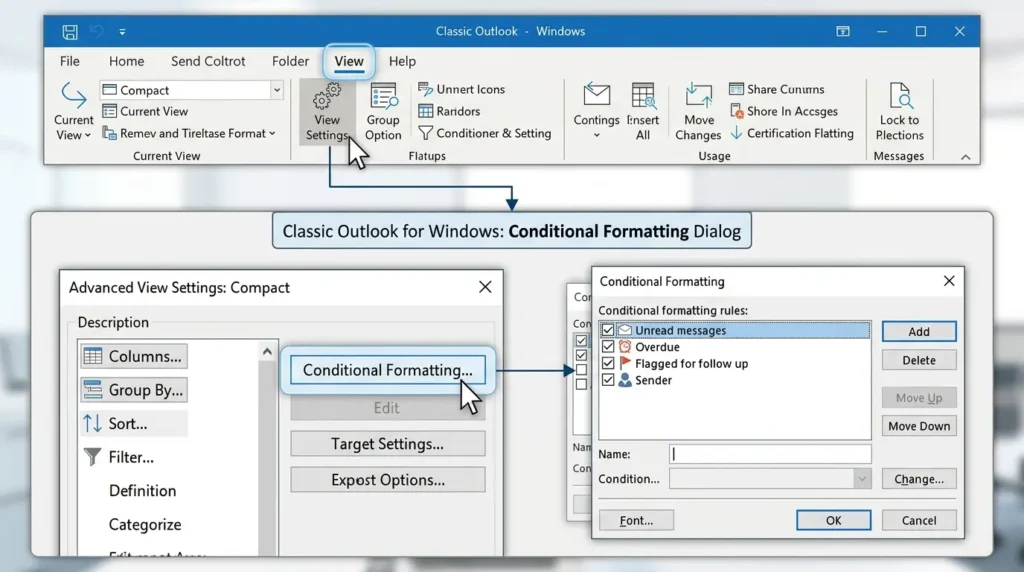Click the Save icon in title bar

[70, 31]
